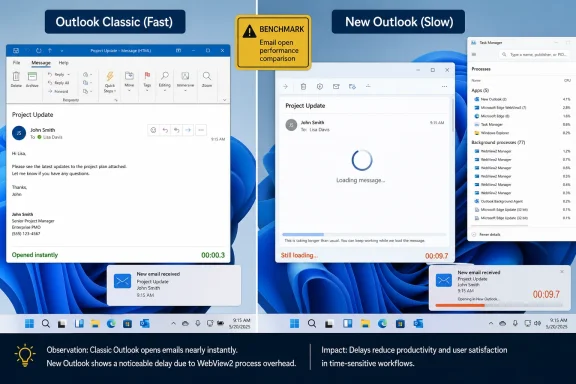The width and height of the screenshot is (576, 384).
Task: Click Reply in the Classic Respond group
Action: coord(56,75)
